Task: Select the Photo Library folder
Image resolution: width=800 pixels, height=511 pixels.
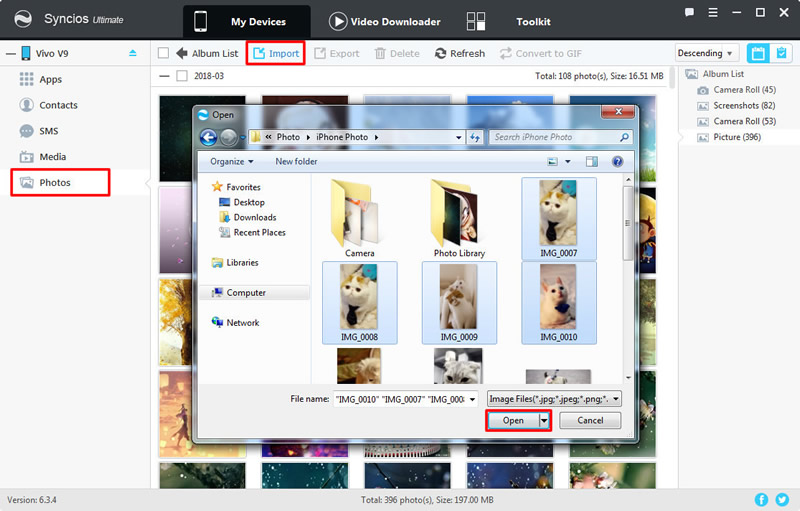Action: pos(459,219)
